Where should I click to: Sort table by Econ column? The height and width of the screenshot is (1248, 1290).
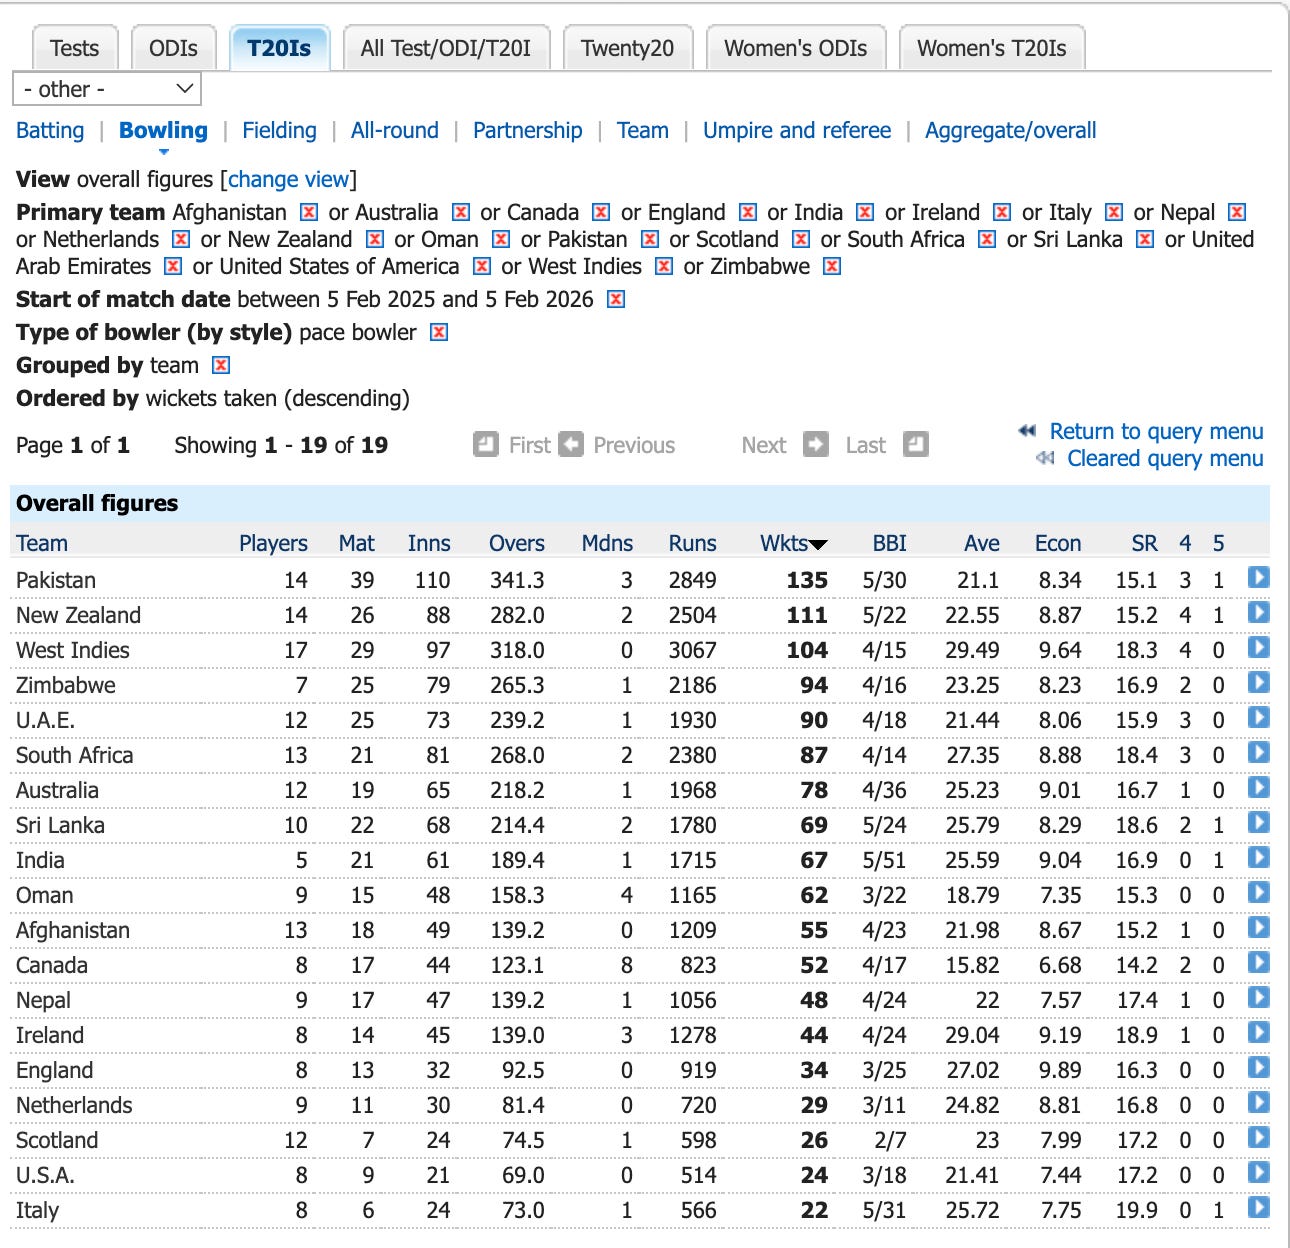1058,543
